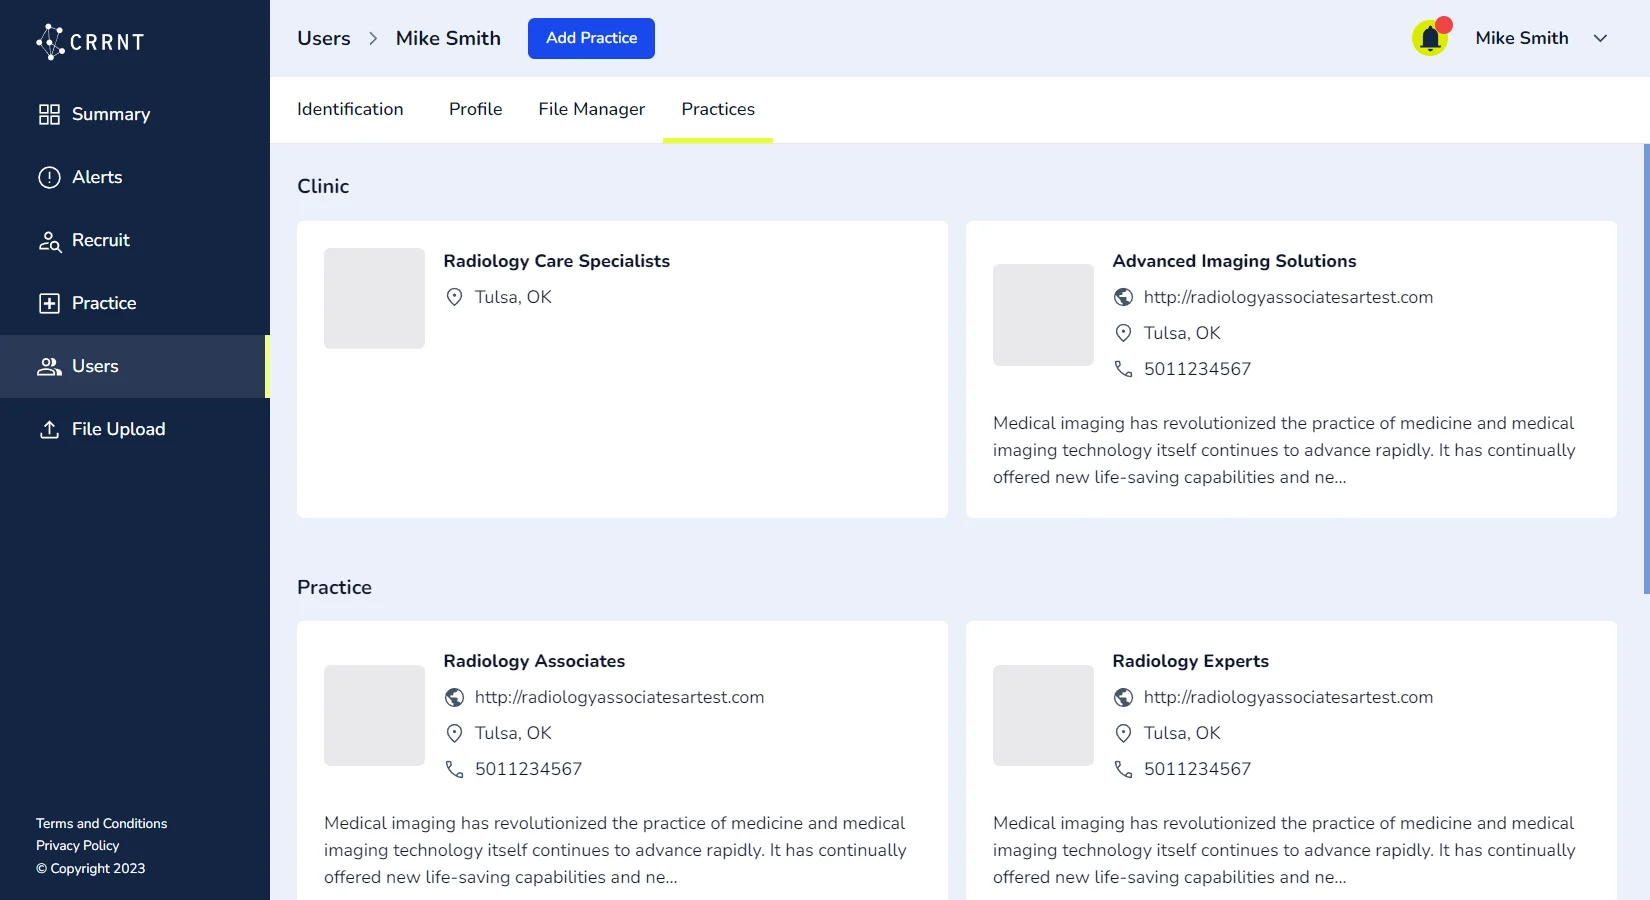Expand the Mike Smith account dropdown arrow
The image size is (1650, 900).
(1600, 39)
